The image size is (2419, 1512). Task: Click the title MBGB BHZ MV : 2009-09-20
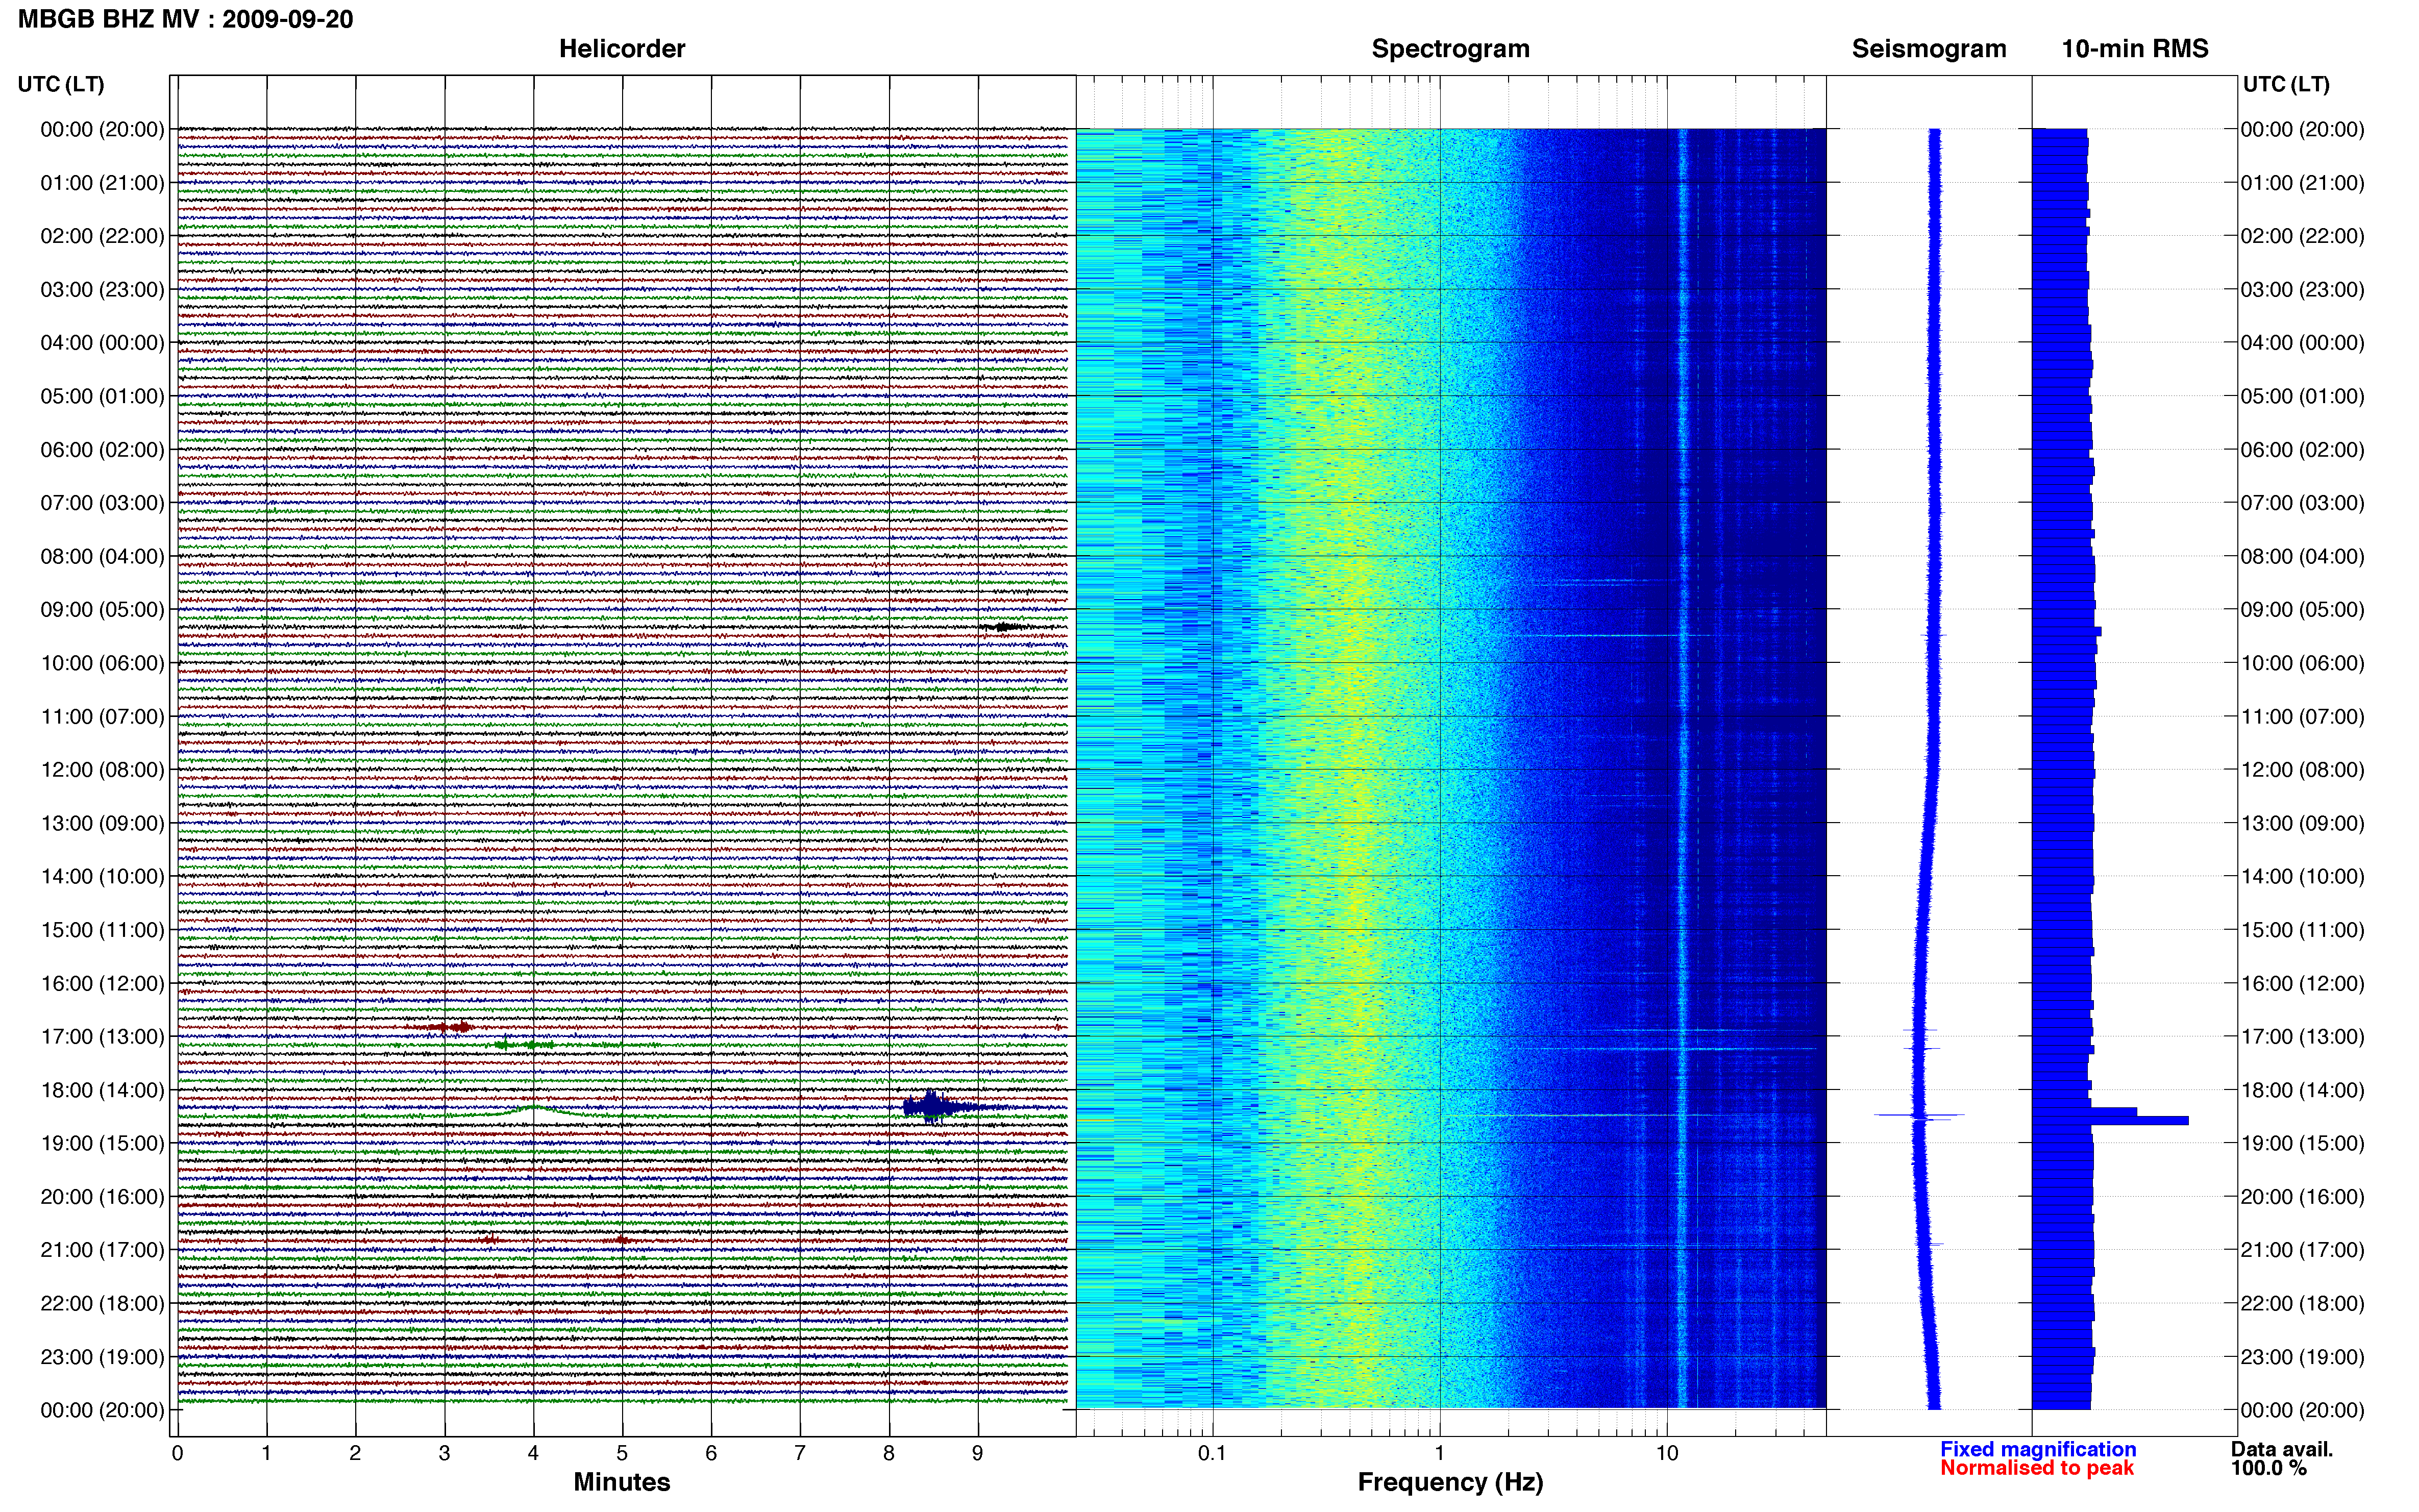point(186,19)
